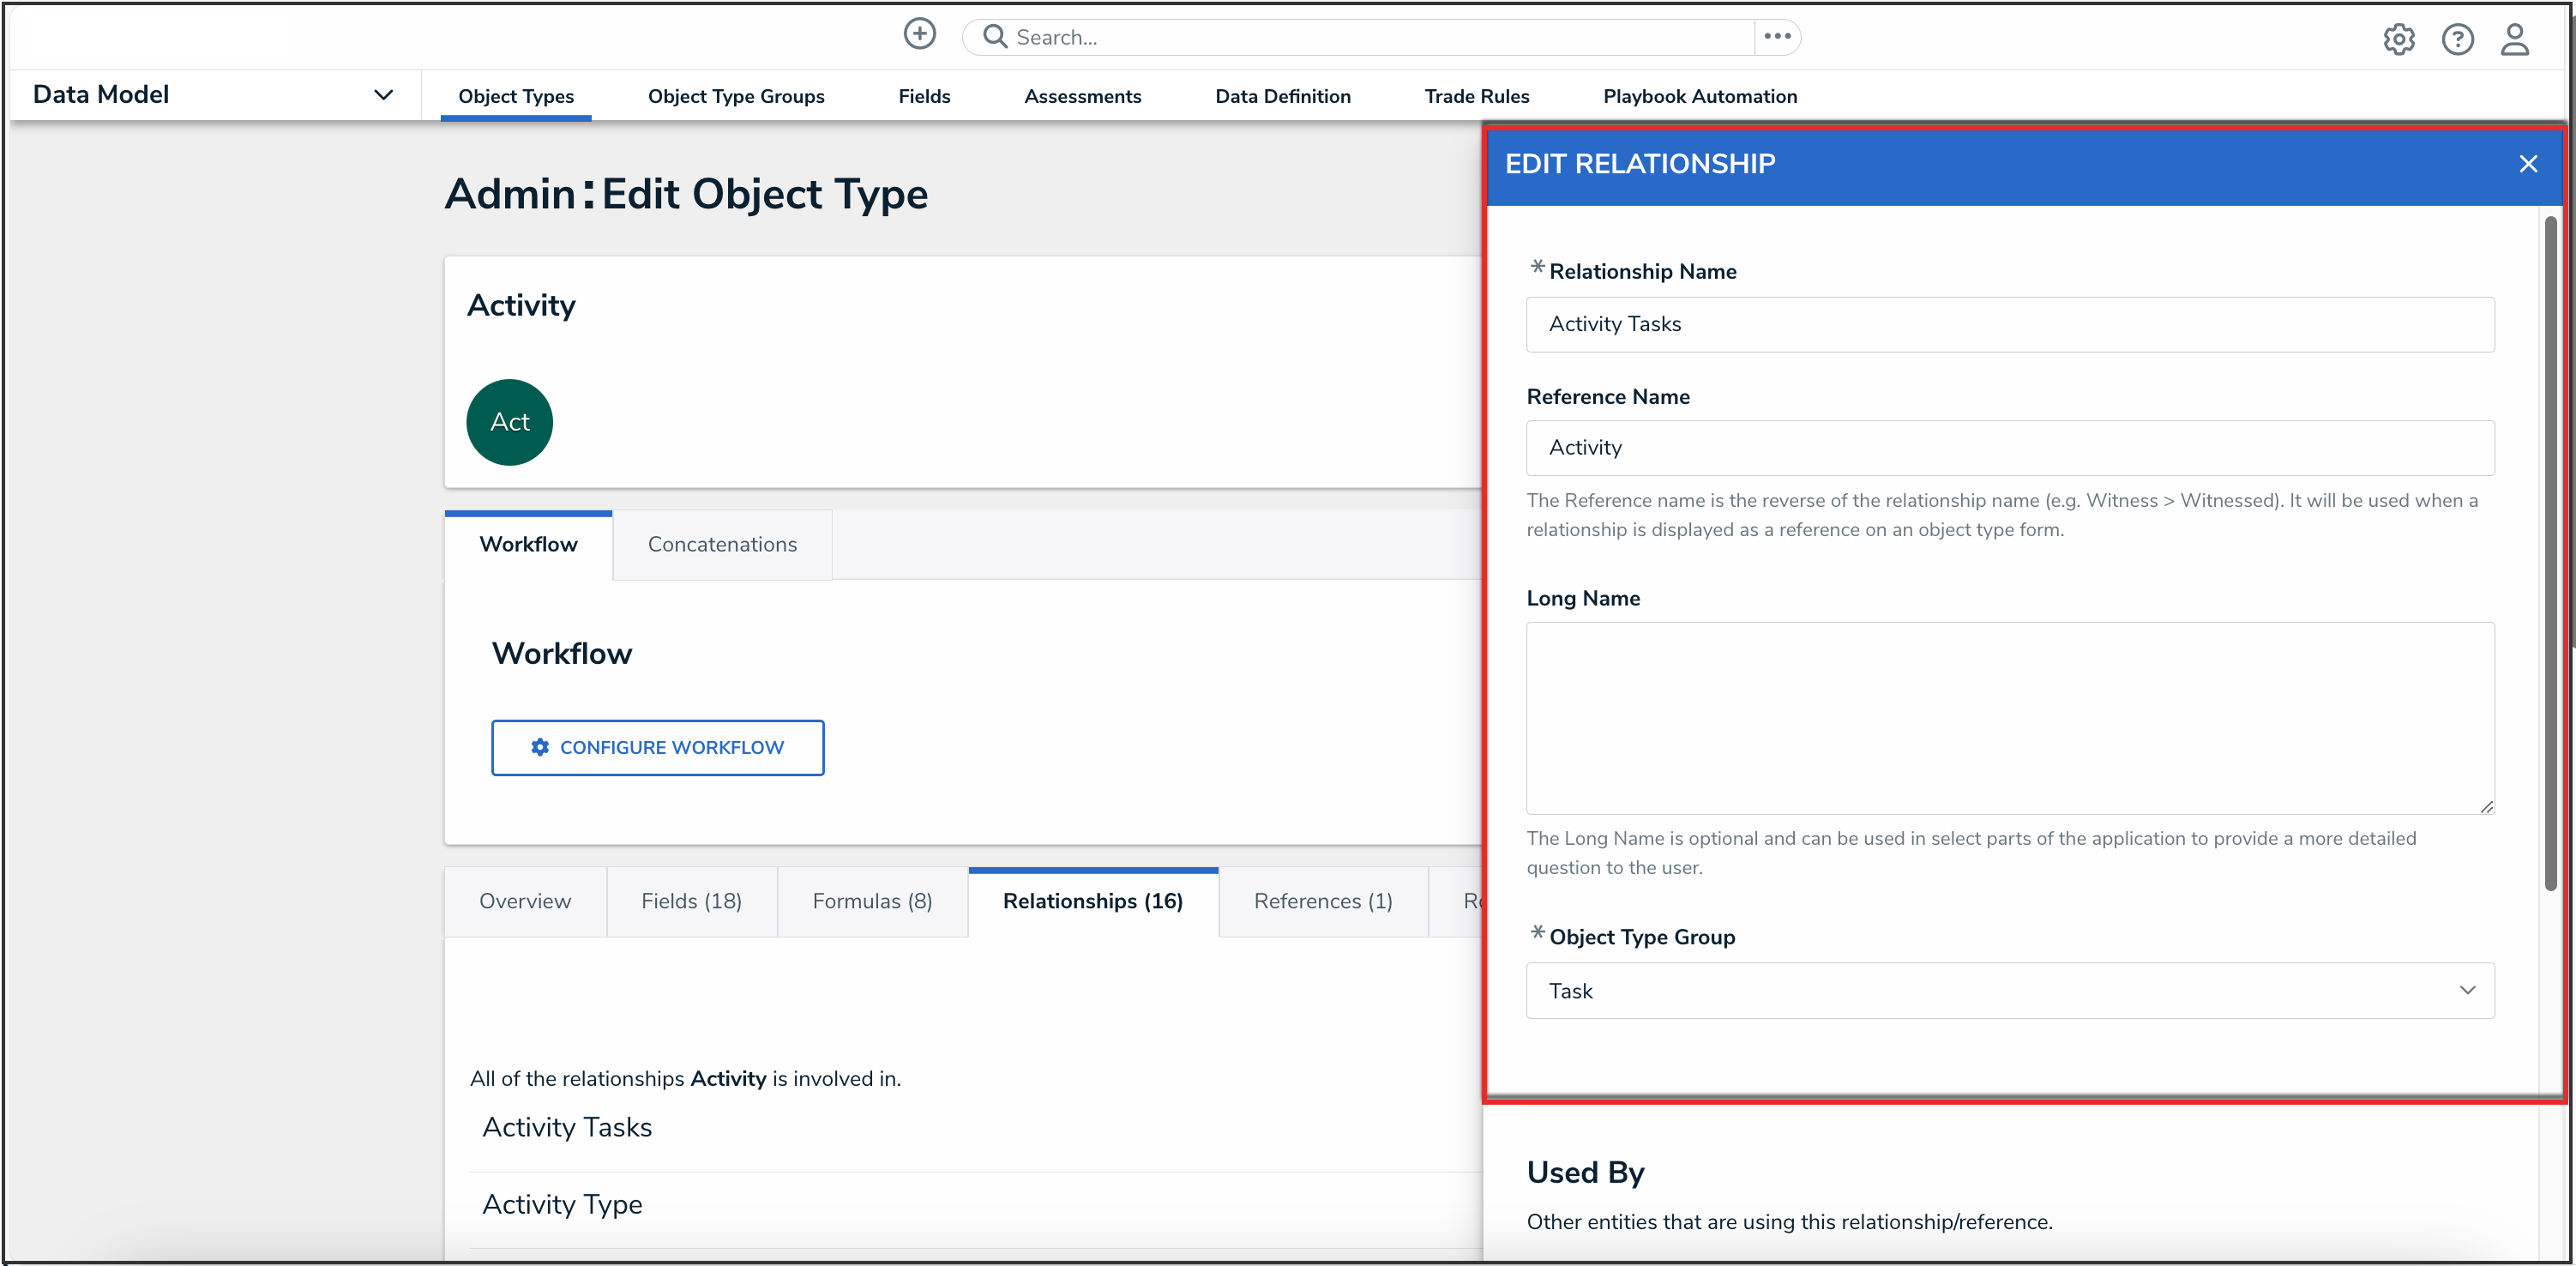Click inside the Long Name textarea
The image size is (2576, 1266).
(x=2009, y=717)
